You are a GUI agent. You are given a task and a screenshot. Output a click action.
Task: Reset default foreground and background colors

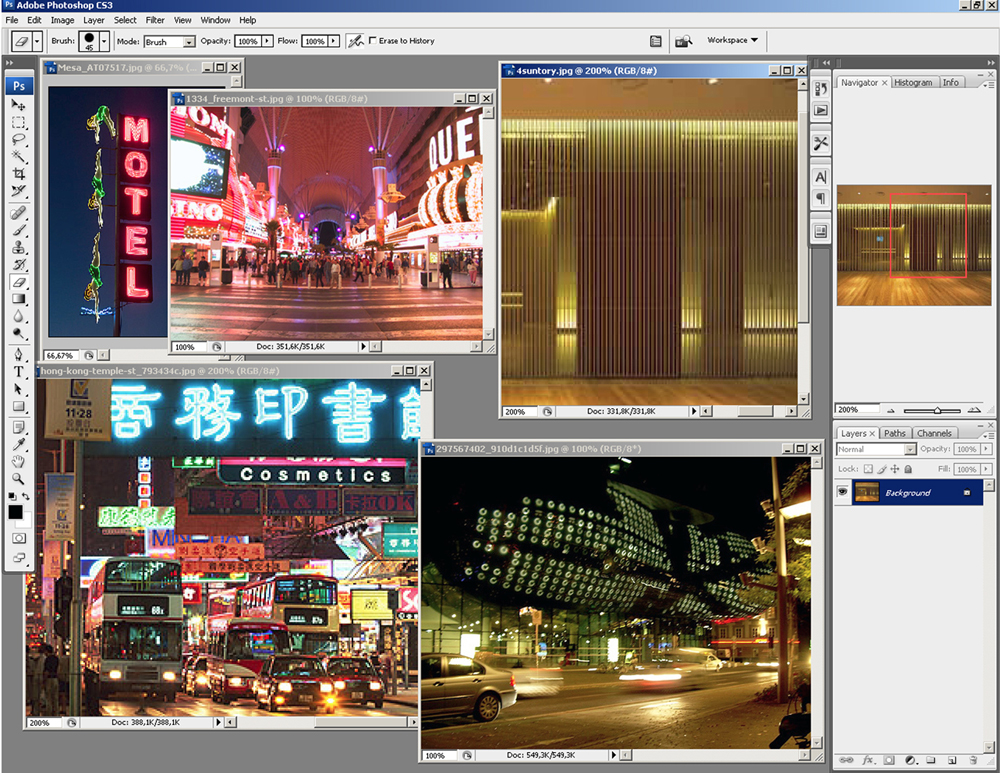[11, 496]
